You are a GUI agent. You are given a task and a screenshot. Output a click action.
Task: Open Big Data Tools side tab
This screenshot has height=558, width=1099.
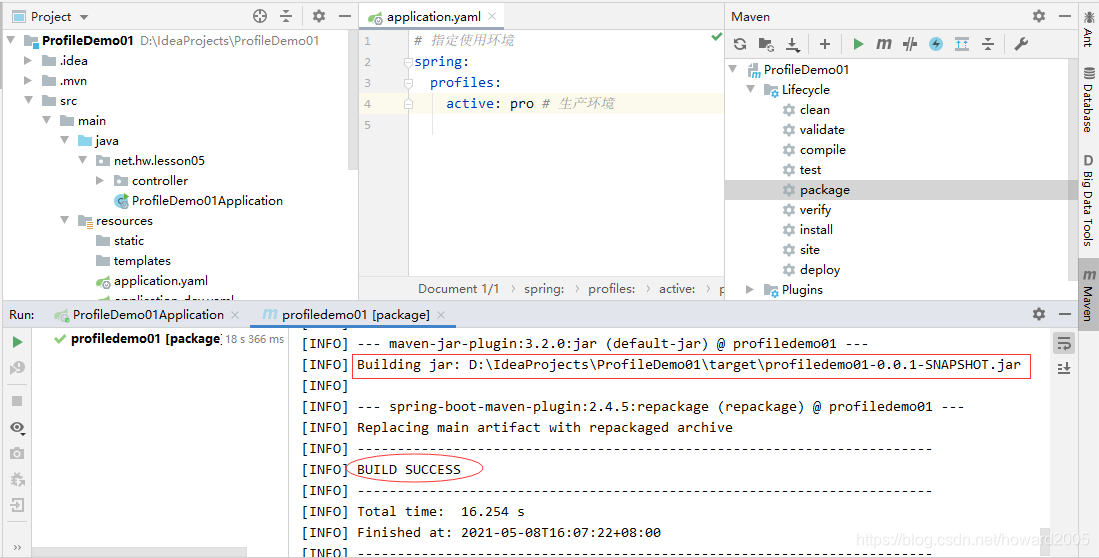coord(1088,200)
